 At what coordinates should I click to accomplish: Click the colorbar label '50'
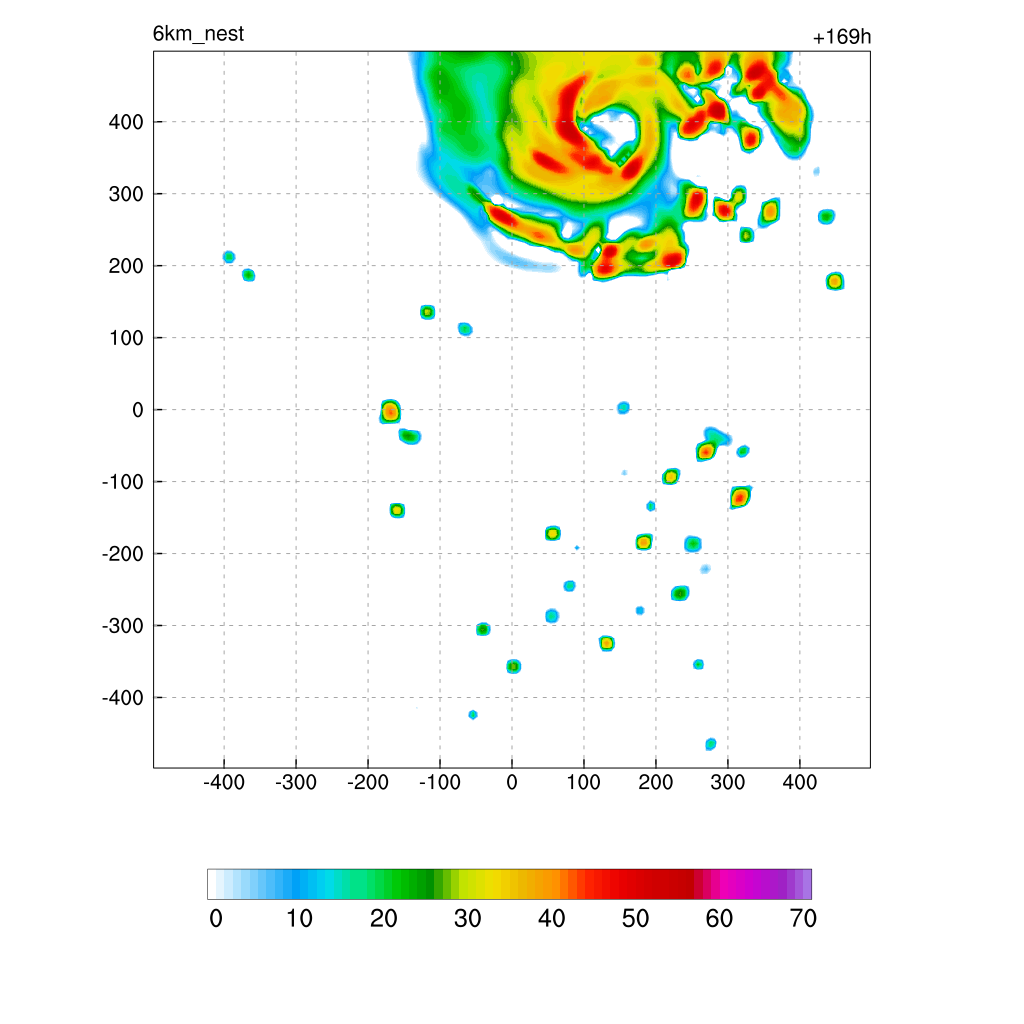pyautogui.click(x=635, y=918)
